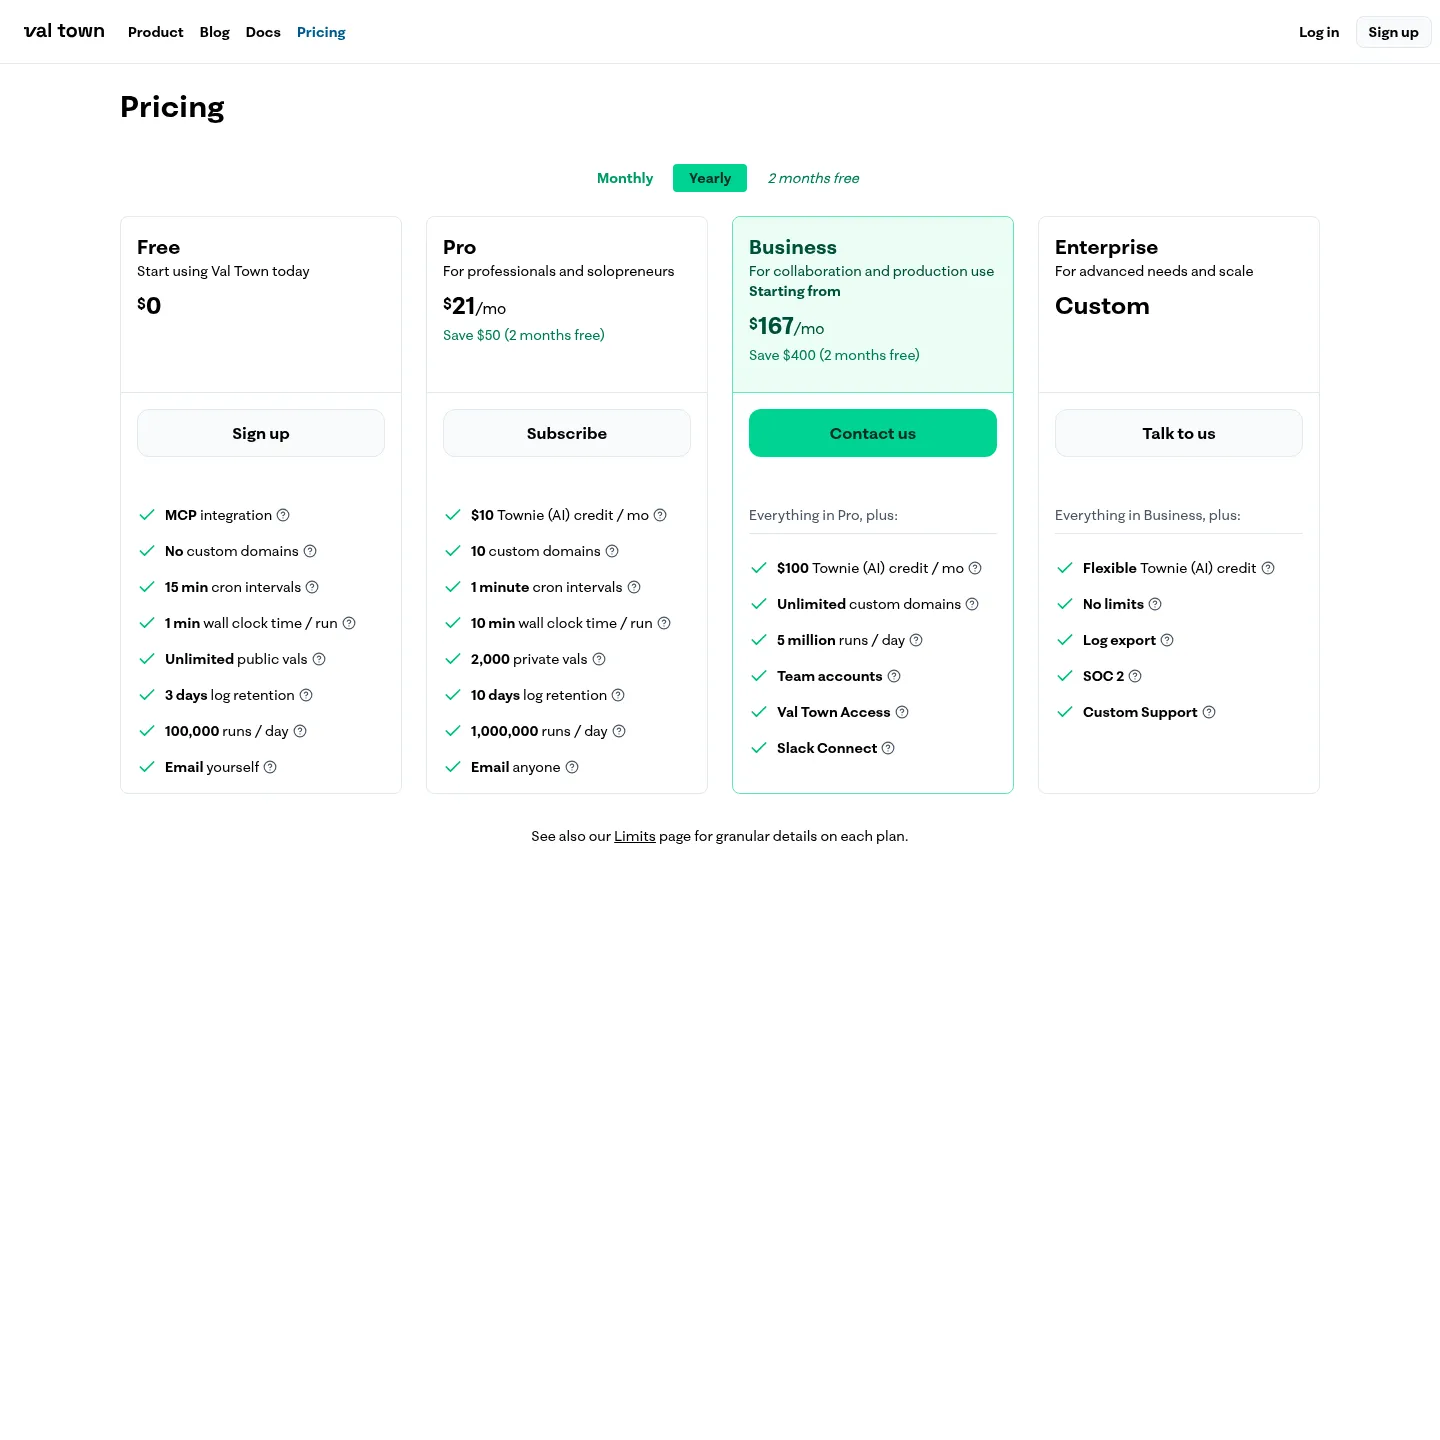Select Yearly billing option
The height and width of the screenshot is (1440, 1440).
(710, 178)
